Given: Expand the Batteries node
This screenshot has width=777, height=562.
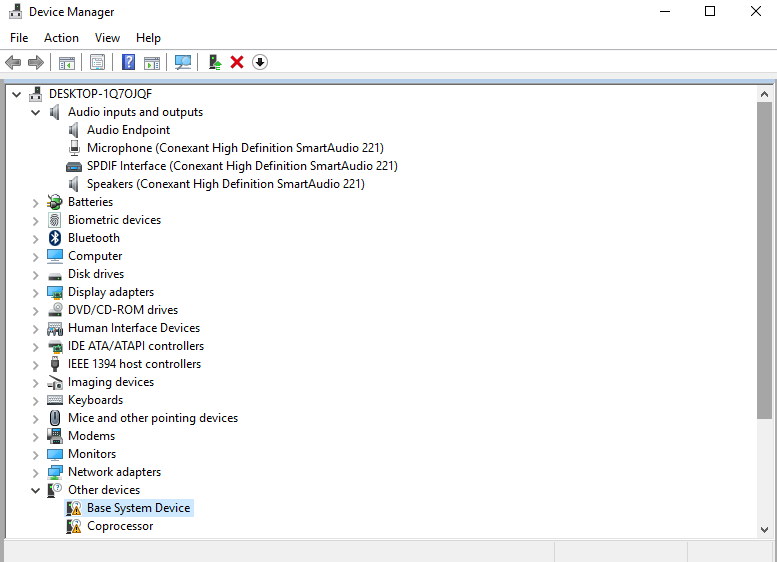Looking at the screenshot, I should point(36,203).
